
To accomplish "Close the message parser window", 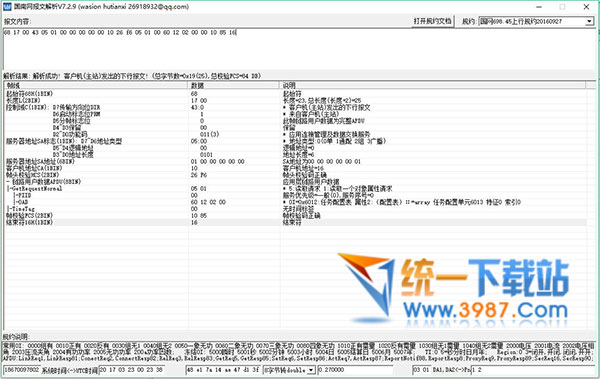I will tap(586, 7).
